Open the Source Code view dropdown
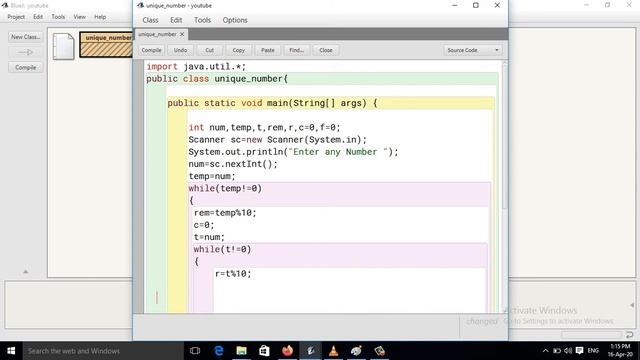The image size is (640, 360). pos(473,50)
